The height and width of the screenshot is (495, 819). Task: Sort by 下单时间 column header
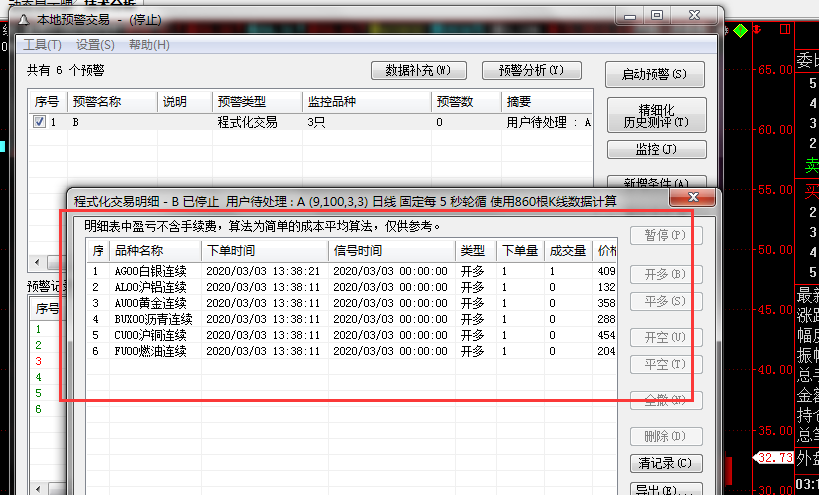pos(263,251)
